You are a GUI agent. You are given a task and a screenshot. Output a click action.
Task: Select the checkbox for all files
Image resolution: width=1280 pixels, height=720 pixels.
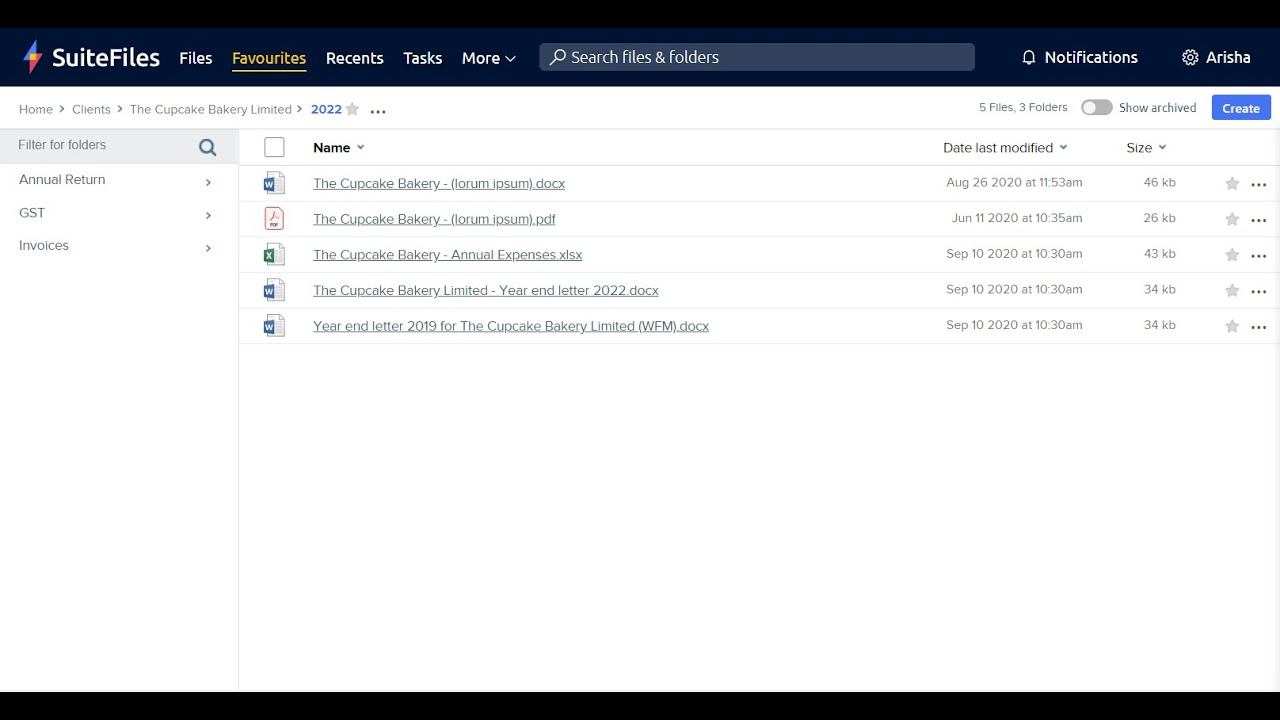coord(273,146)
